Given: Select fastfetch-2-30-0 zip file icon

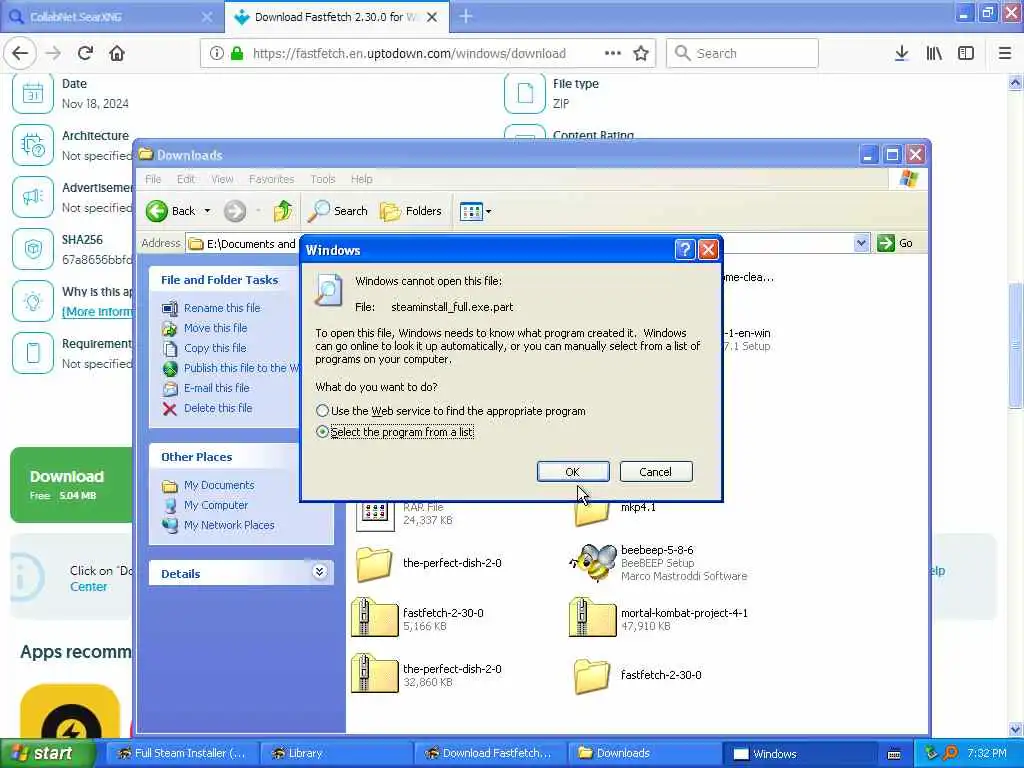Looking at the screenshot, I should tap(374, 618).
